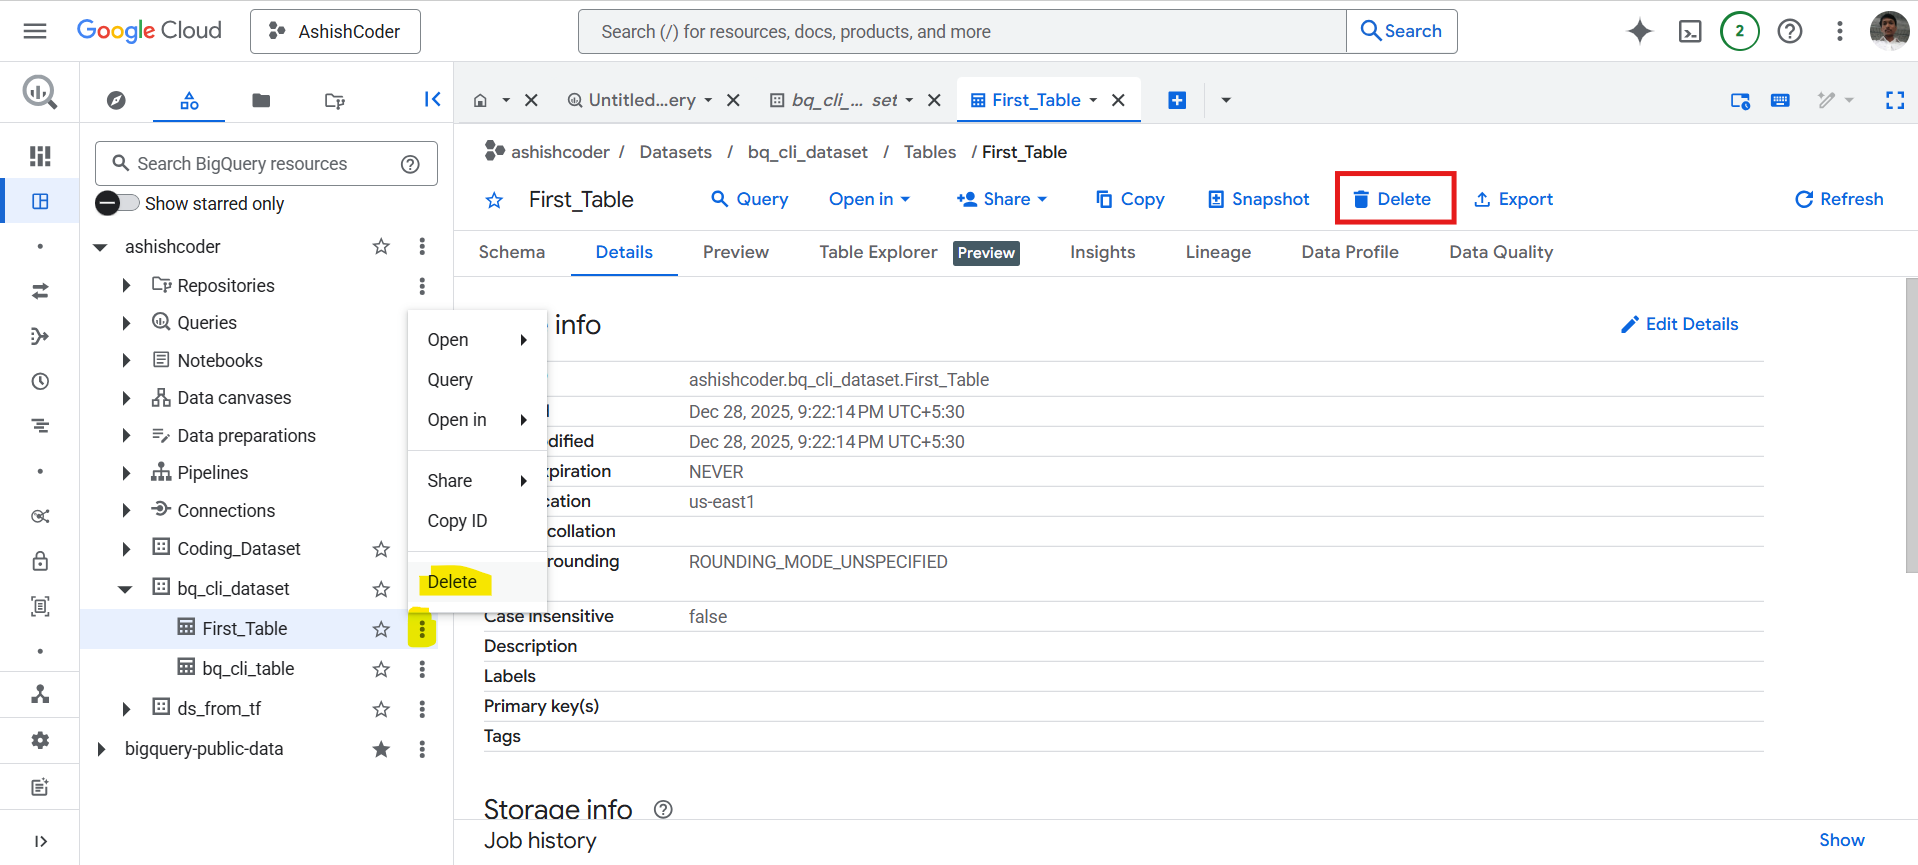
Task: Open actions menu for bq_cli_table
Action: click(422, 669)
